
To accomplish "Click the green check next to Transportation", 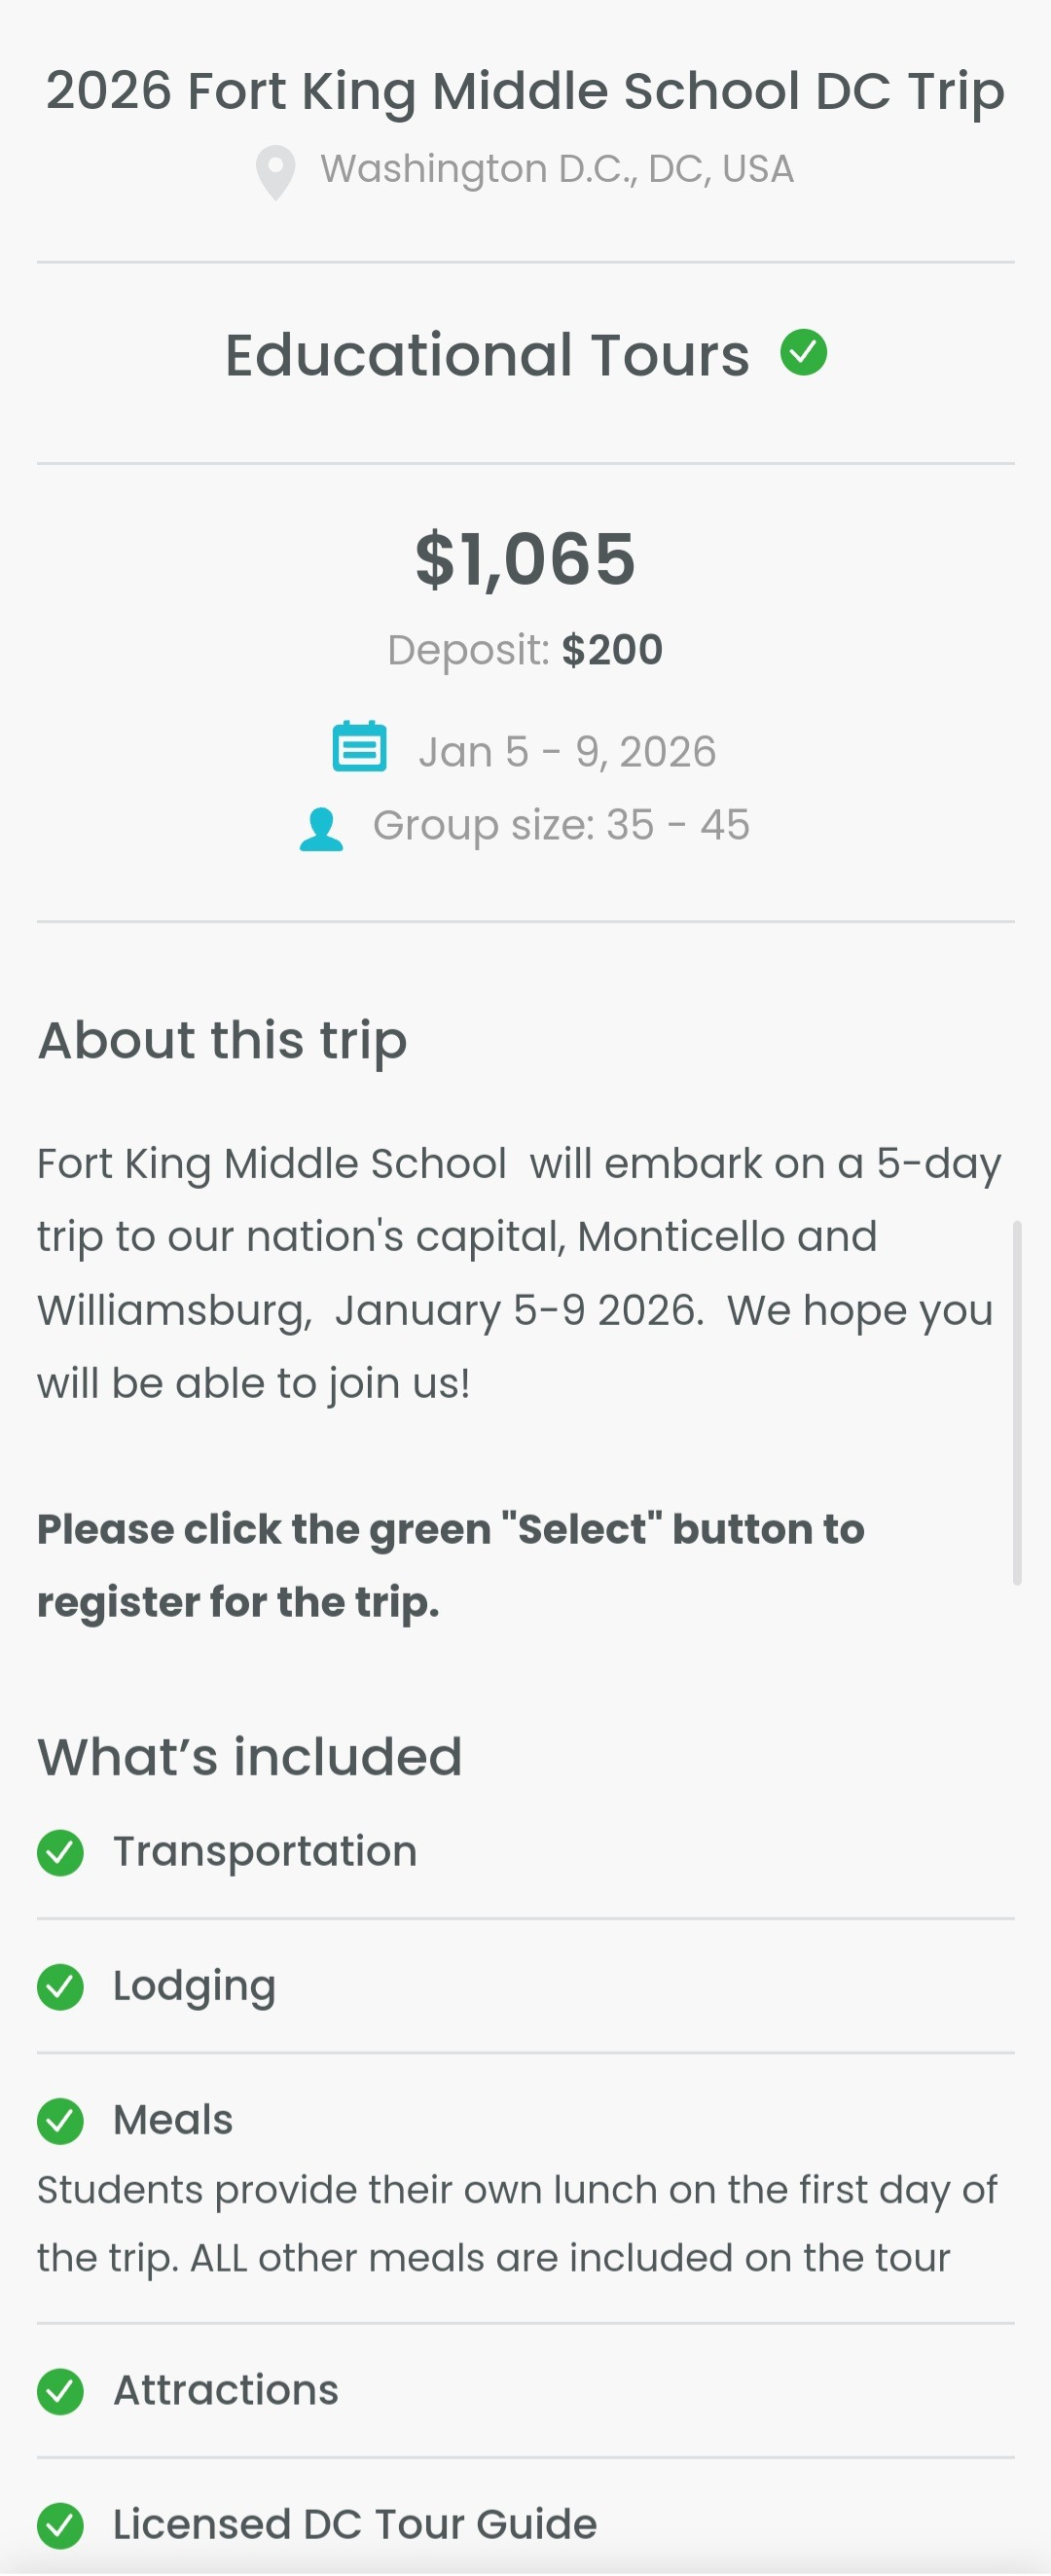I will [60, 1853].
